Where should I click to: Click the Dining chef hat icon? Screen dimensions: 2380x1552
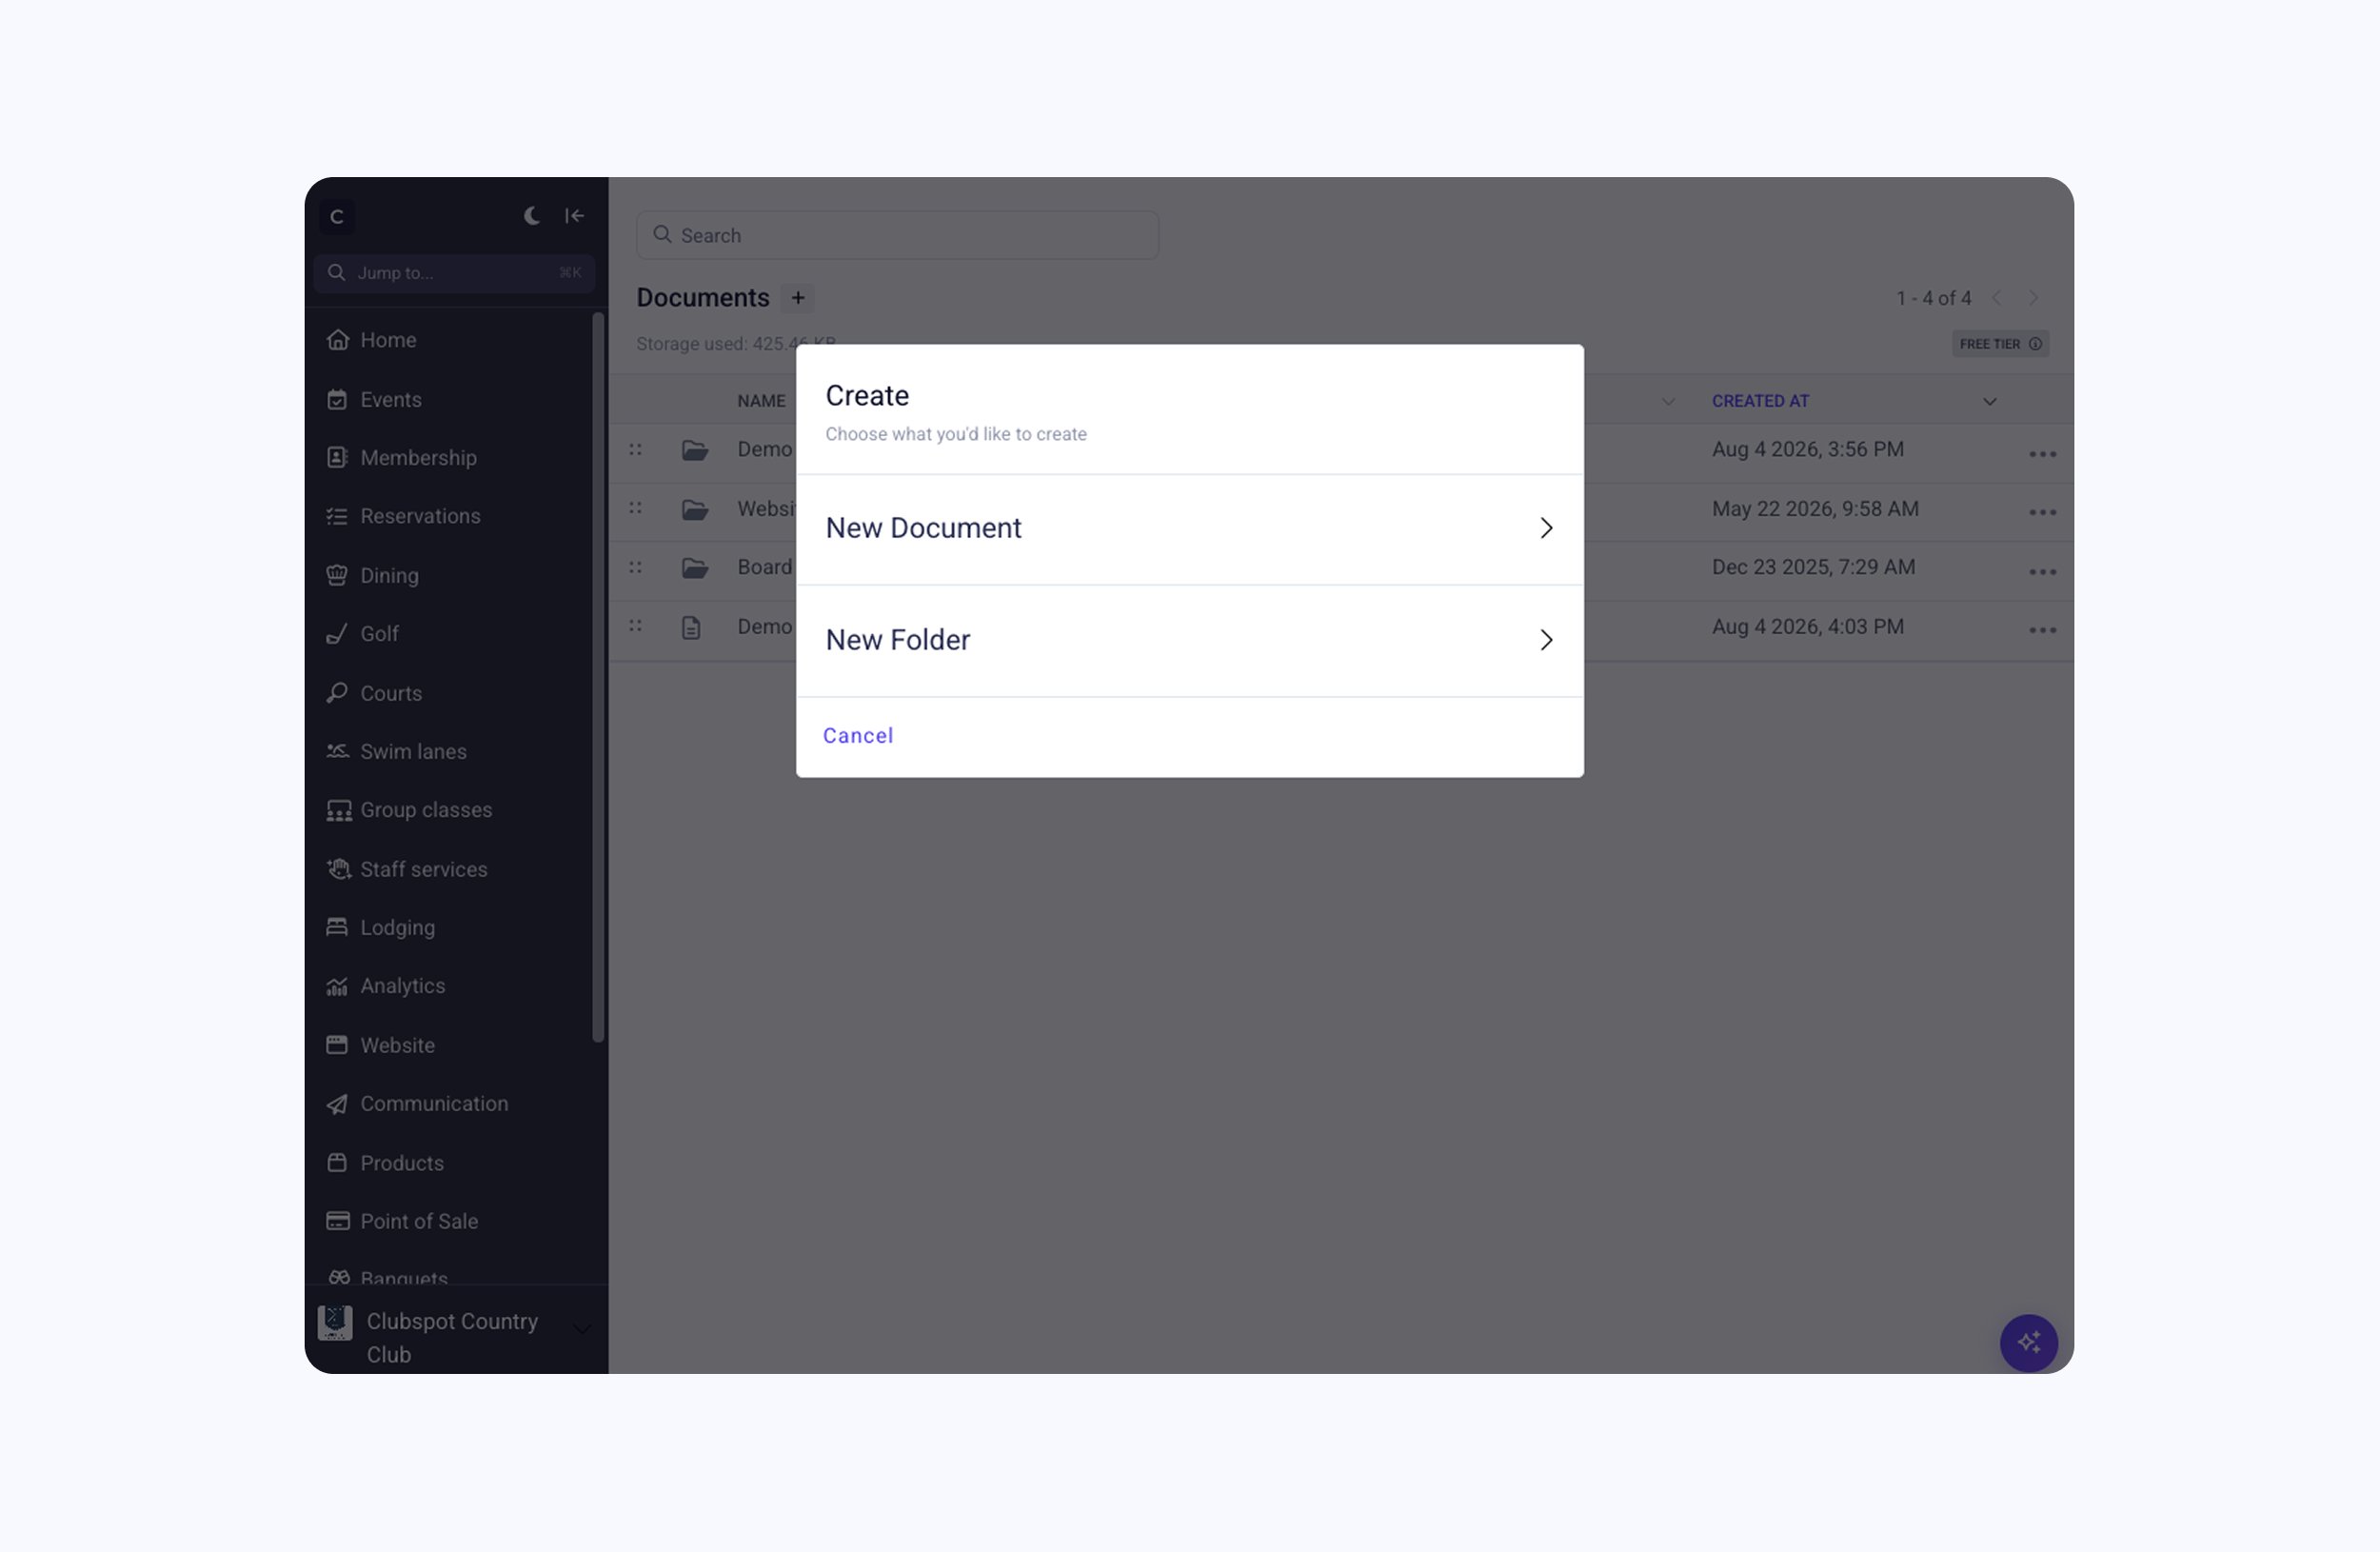pyautogui.click(x=337, y=575)
